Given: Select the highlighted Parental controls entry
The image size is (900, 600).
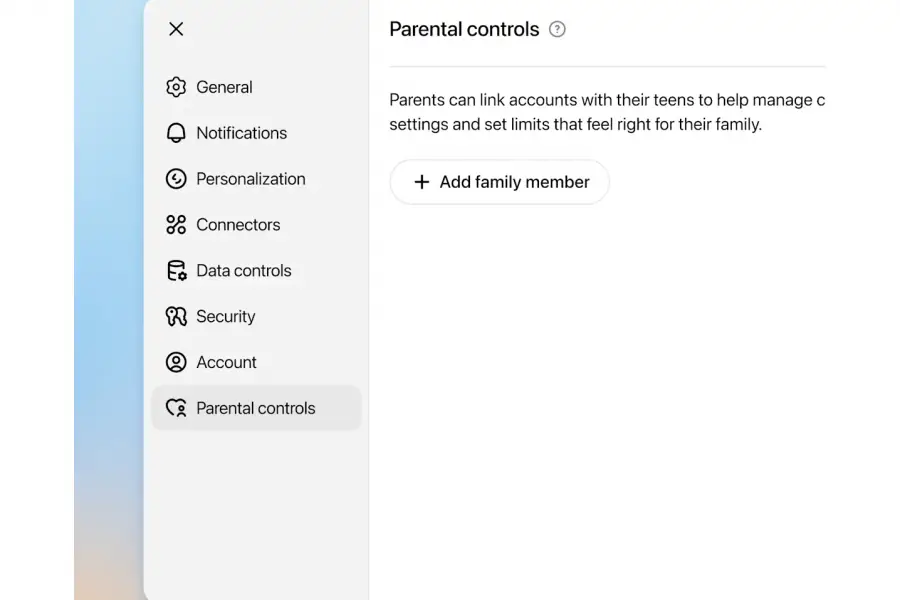Looking at the screenshot, I should tap(256, 408).
